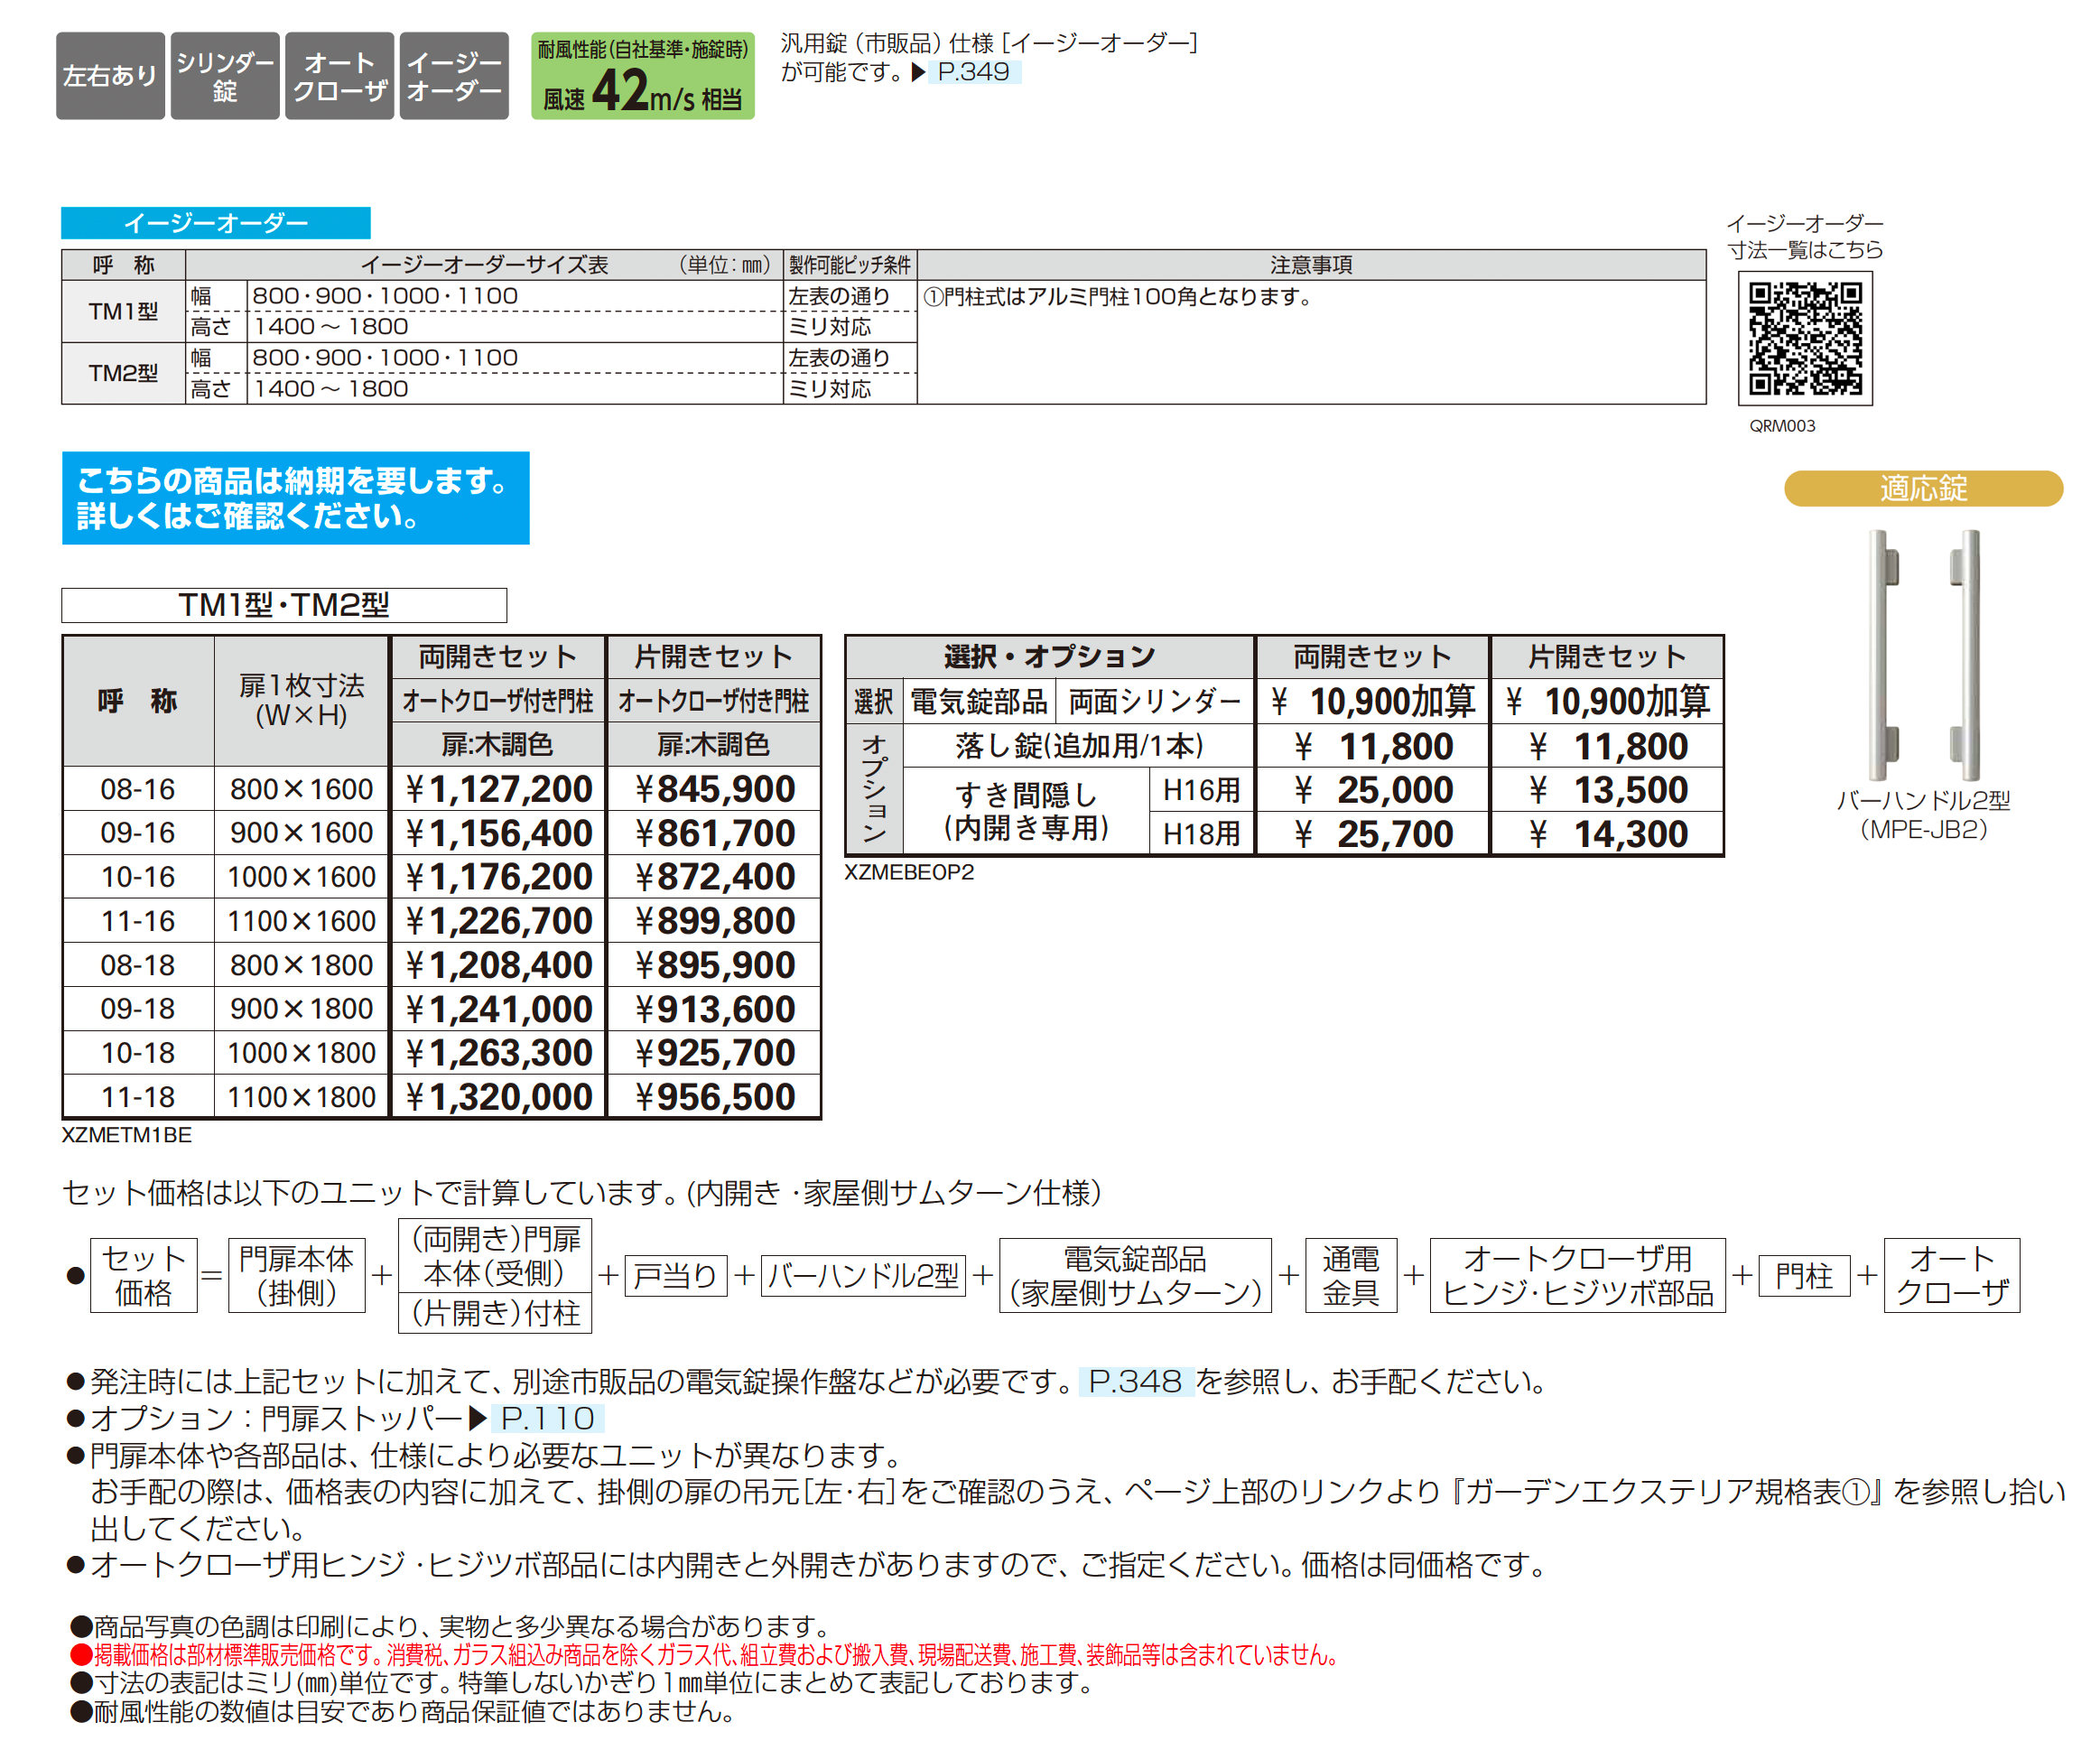Open the P.349 page link
This screenshot has height=1750, width=2100.
(974, 72)
